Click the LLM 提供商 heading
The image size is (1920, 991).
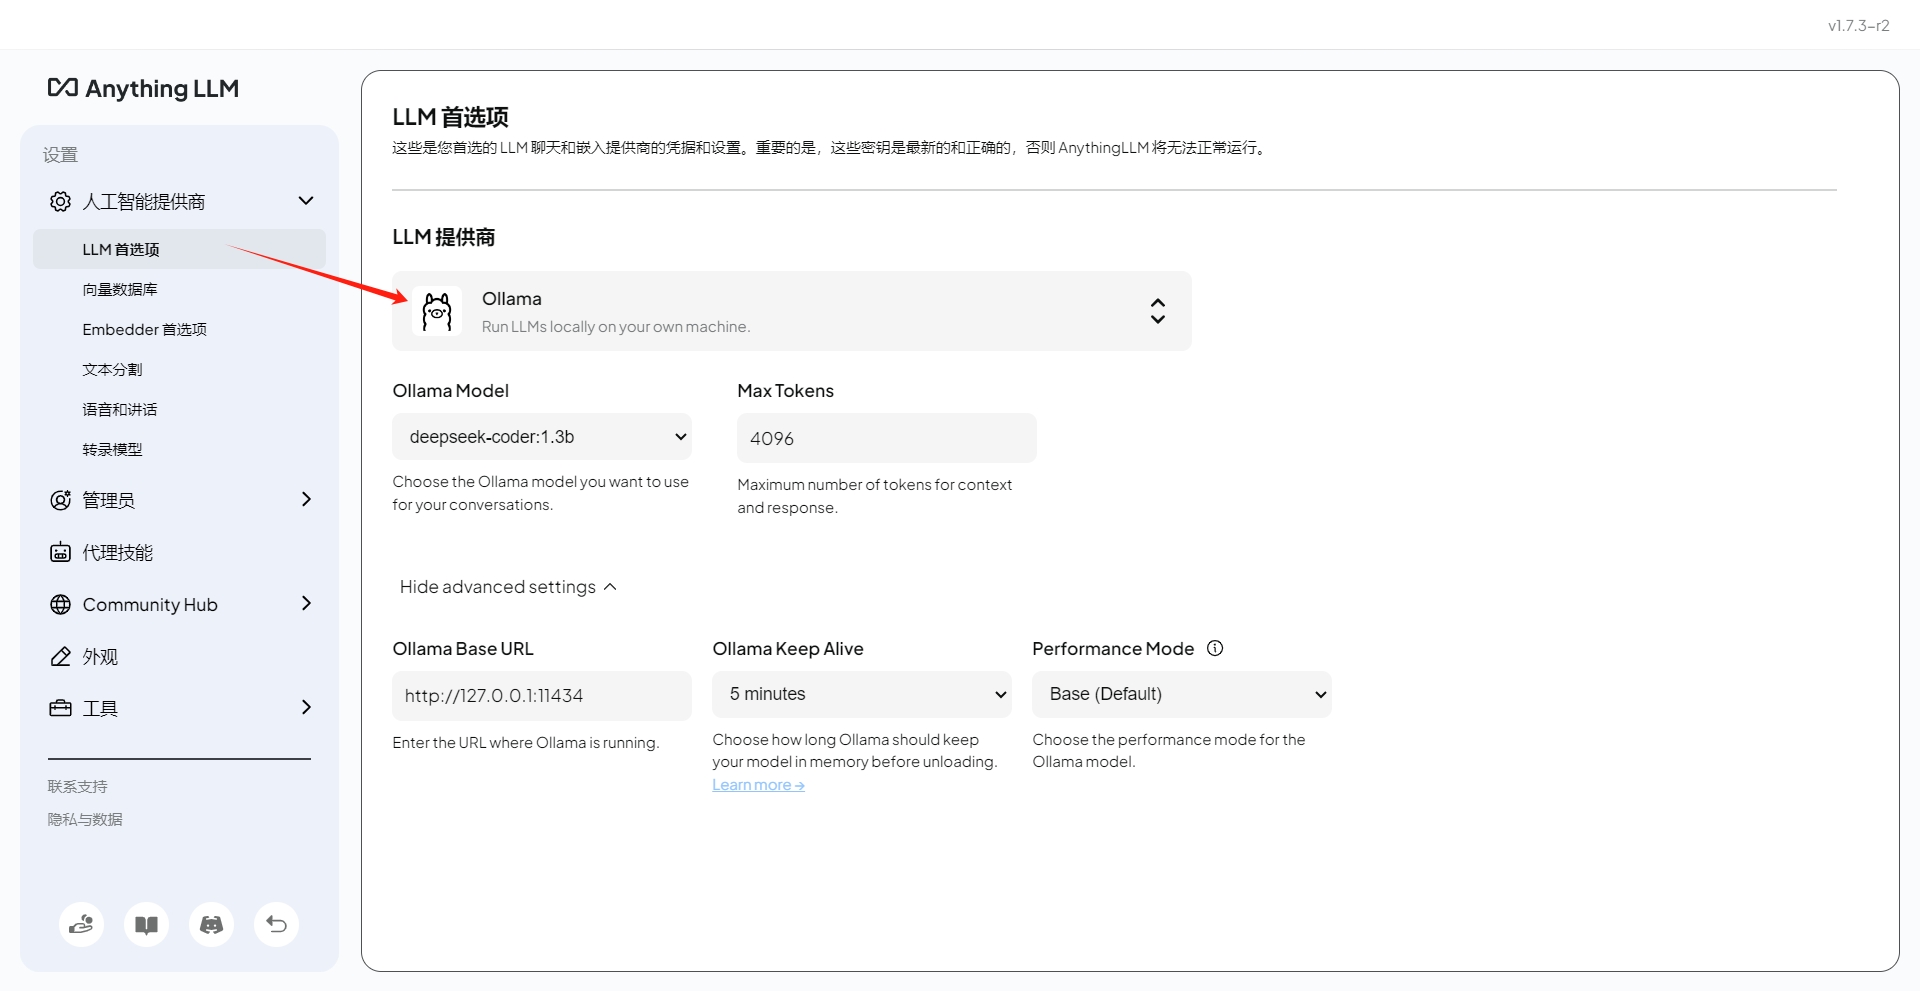tap(444, 237)
